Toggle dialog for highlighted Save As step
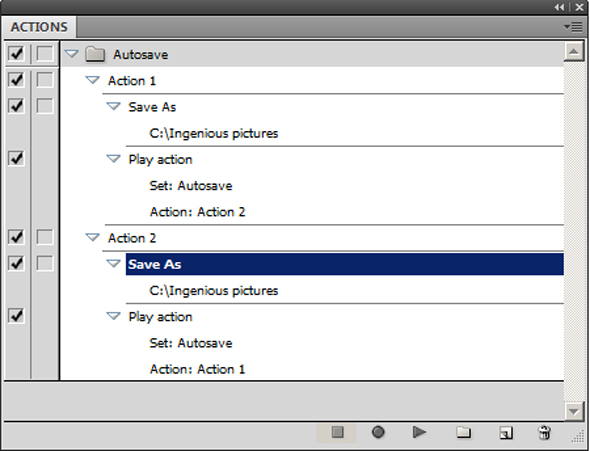590x451 pixels. pyautogui.click(x=45, y=263)
